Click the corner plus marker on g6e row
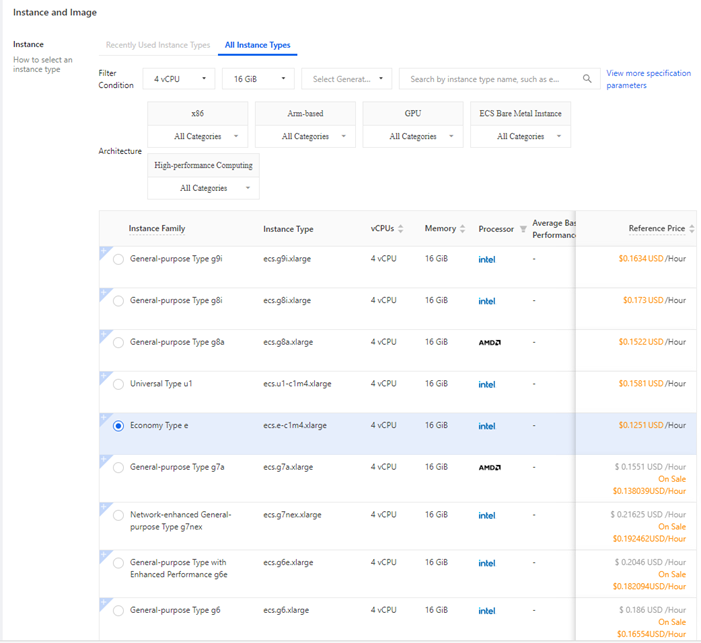The image size is (701, 643). coord(104,554)
